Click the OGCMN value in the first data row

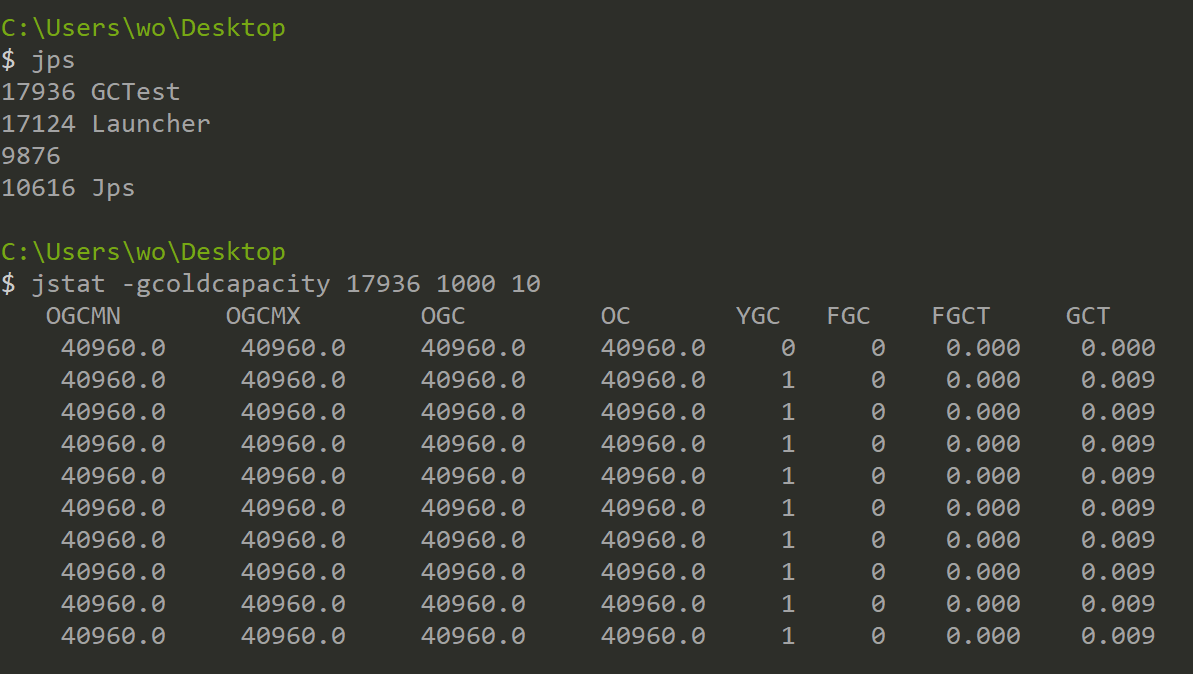click(x=113, y=348)
